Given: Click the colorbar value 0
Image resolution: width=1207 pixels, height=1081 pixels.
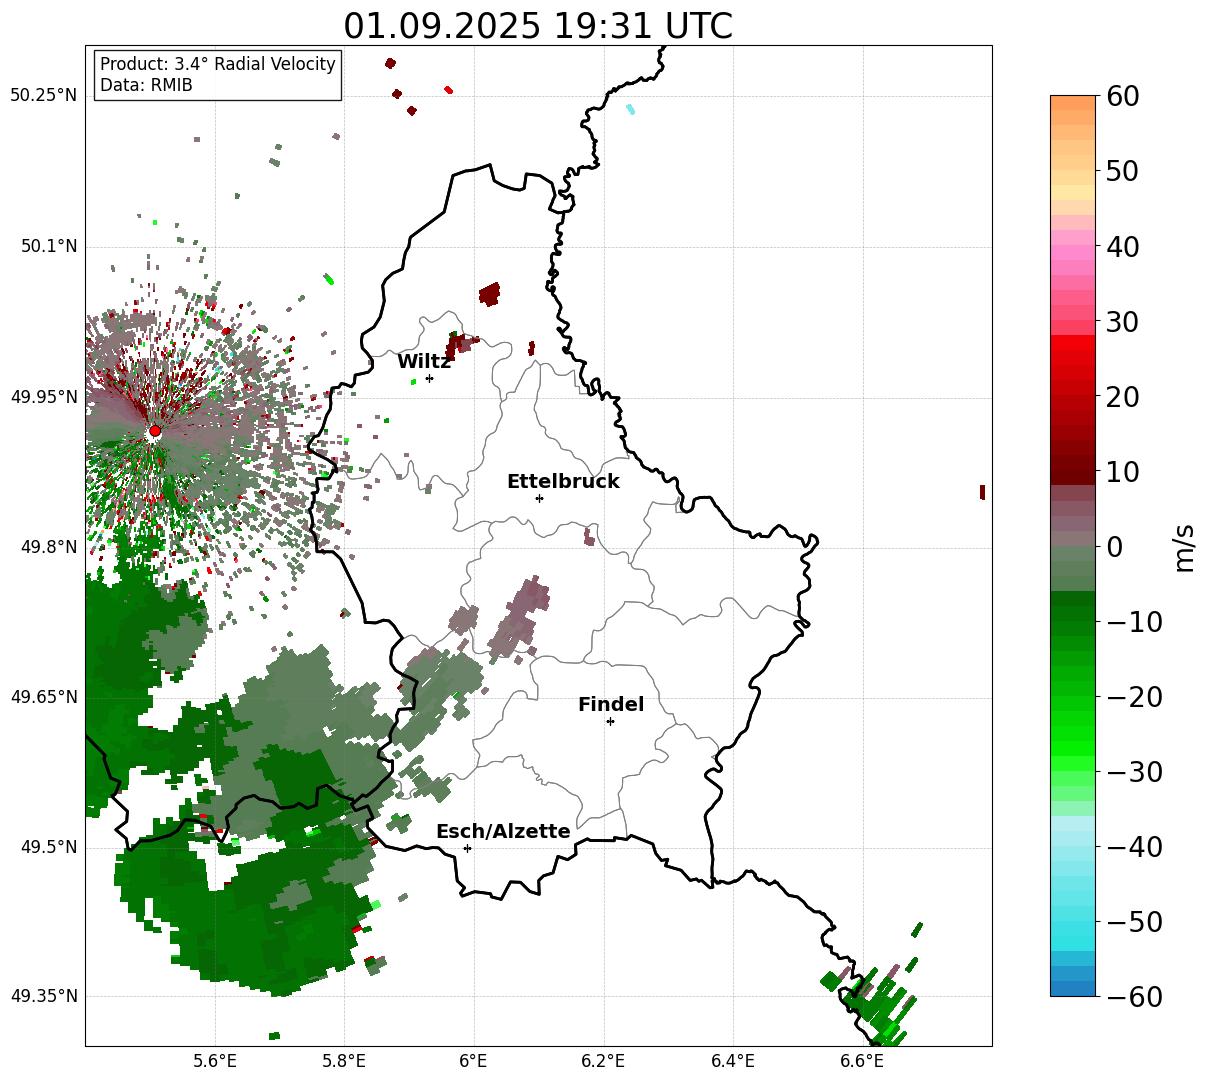Looking at the screenshot, I should pyautogui.click(x=1114, y=547).
